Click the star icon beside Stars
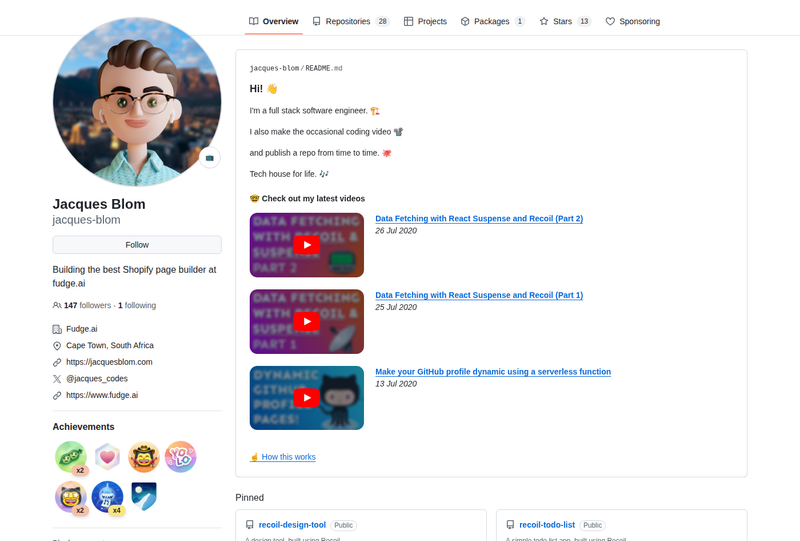This screenshot has height=541, width=800. pos(544,21)
